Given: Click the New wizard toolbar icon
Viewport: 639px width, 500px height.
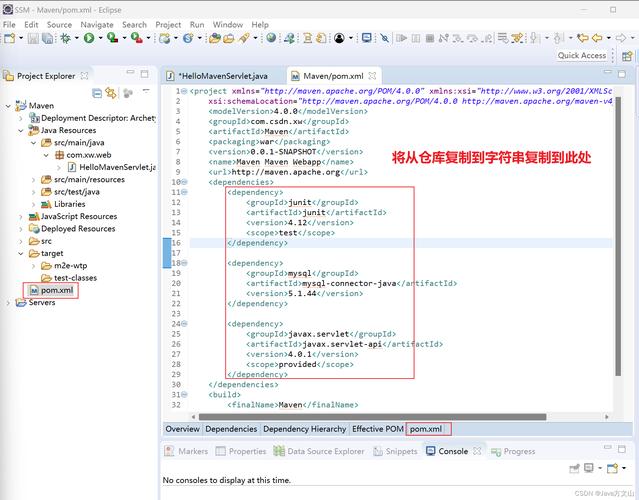Looking at the screenshot, I should (x=9, y=38).
